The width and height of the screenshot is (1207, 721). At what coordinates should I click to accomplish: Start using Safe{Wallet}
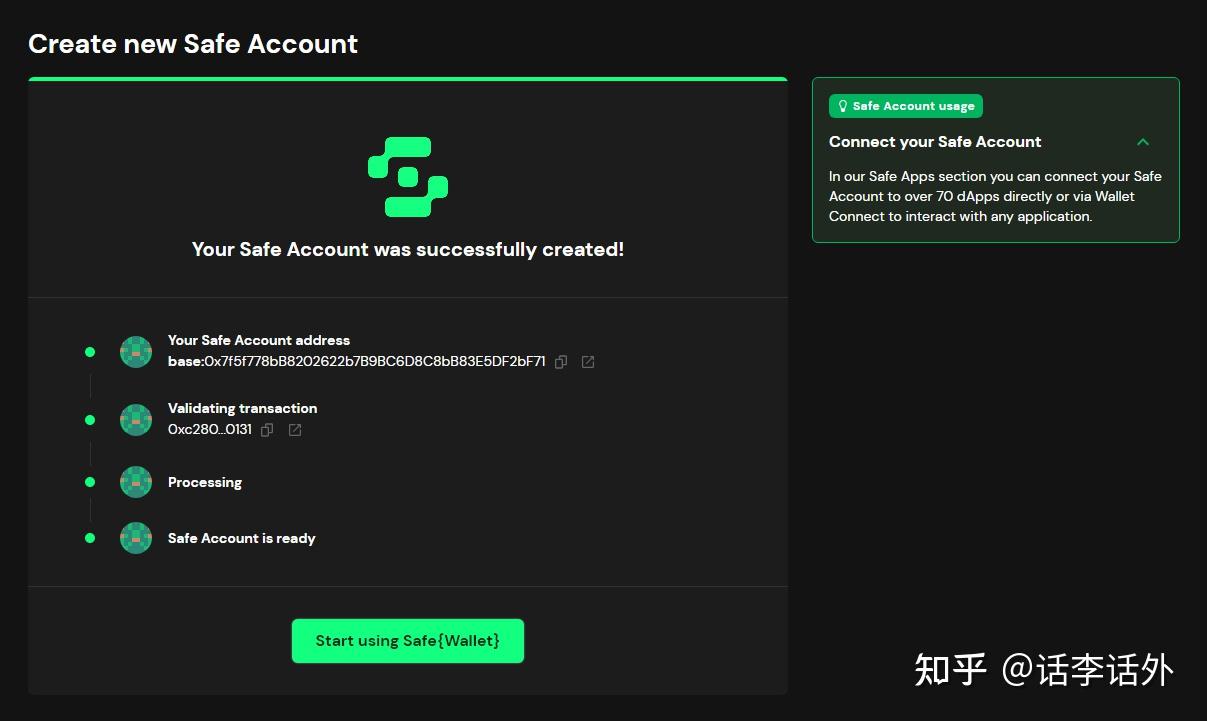point(408,641)
